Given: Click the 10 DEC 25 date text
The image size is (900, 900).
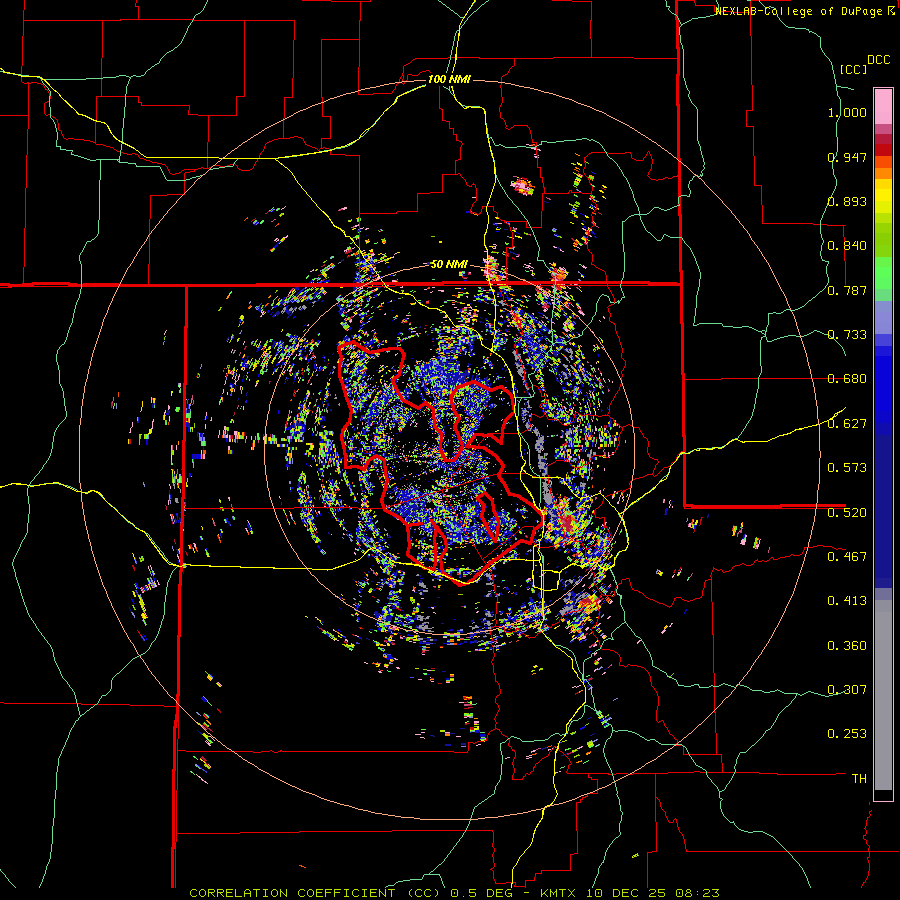Looking at the screenshot, I should click(x=627, y=893).
